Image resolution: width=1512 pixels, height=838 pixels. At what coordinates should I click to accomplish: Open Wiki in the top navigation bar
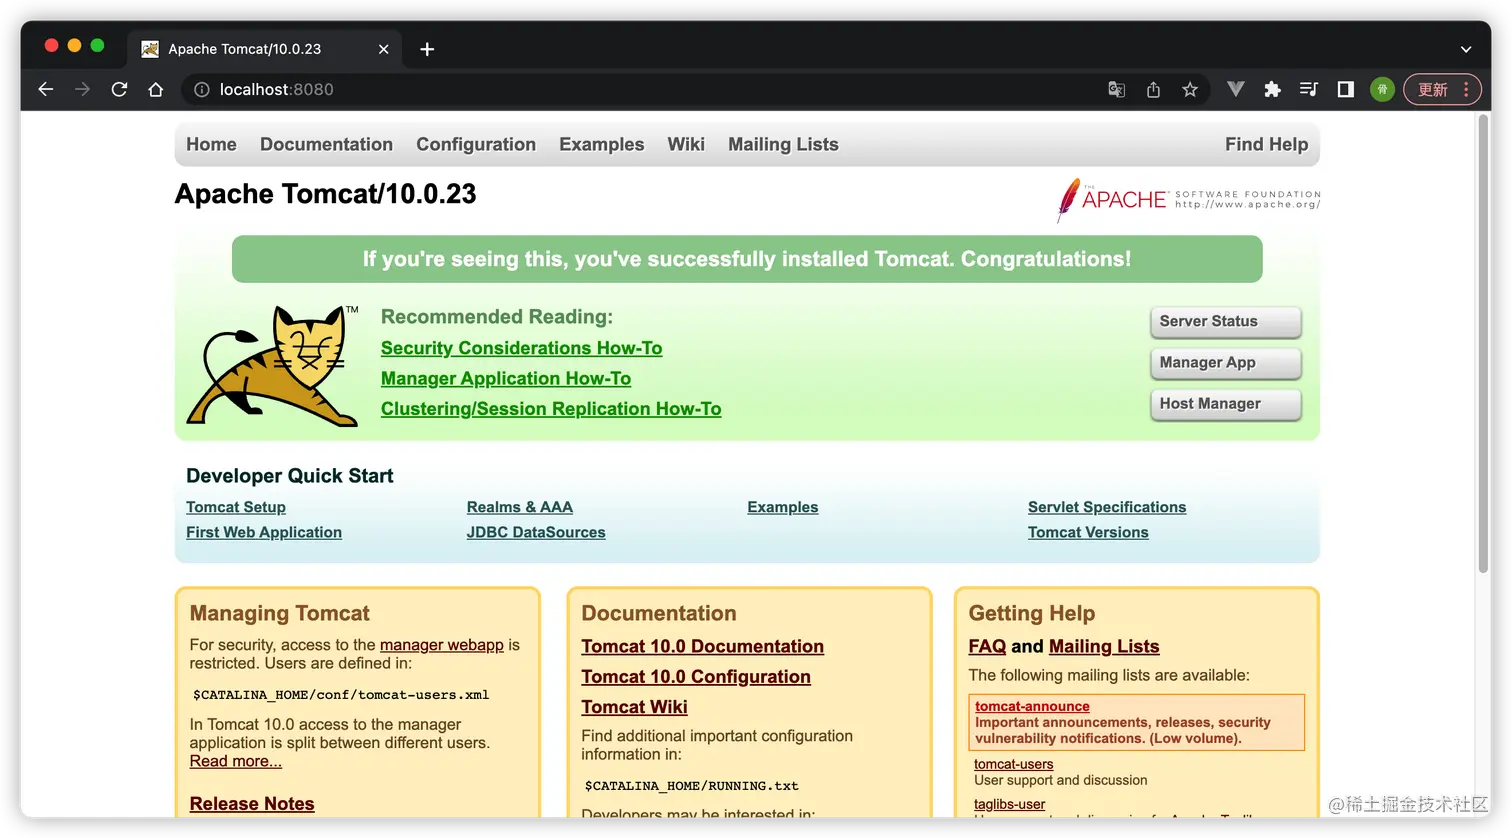click(x=686, y=144)
